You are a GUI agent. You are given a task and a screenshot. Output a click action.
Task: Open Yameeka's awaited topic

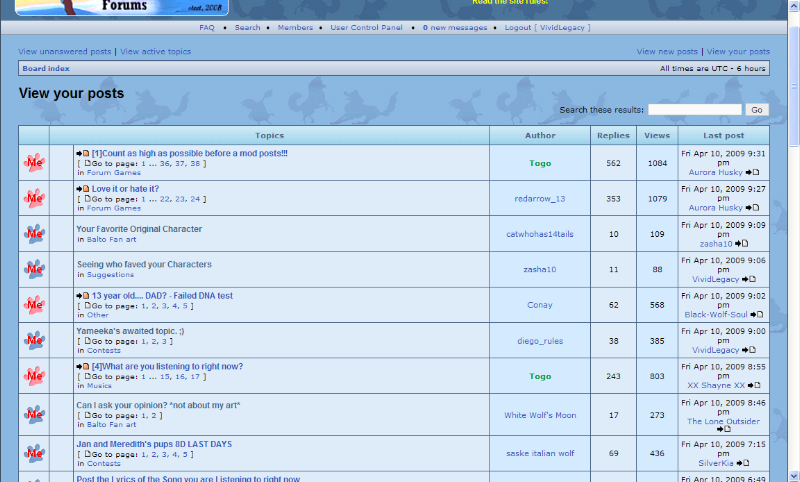coord(130,331)
